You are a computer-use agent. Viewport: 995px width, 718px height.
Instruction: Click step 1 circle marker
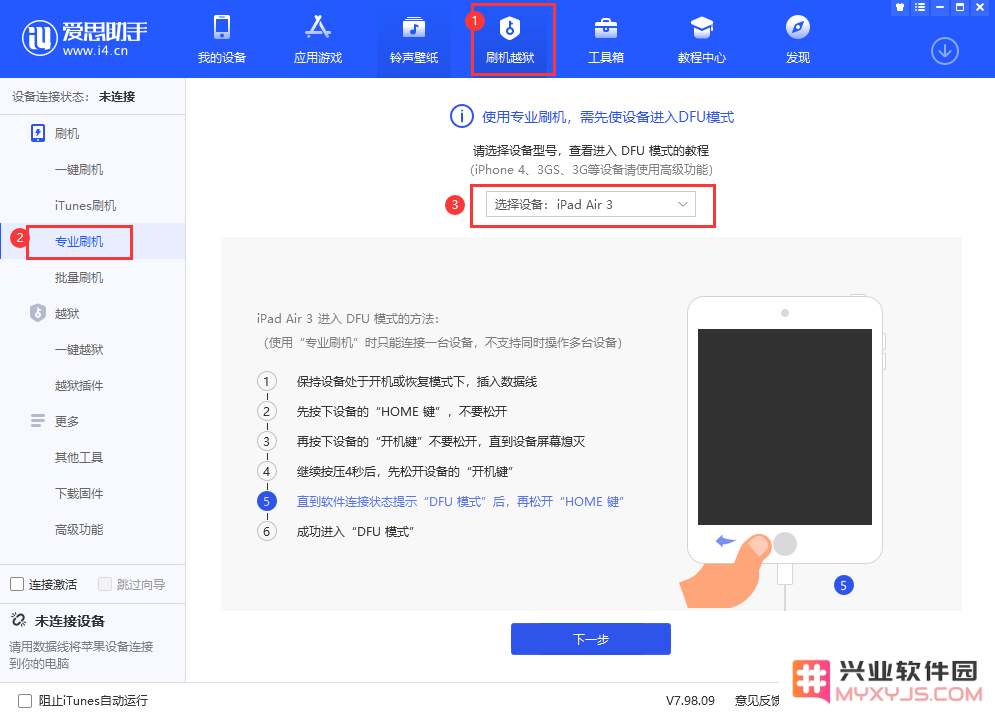click(x=267, y=382)
